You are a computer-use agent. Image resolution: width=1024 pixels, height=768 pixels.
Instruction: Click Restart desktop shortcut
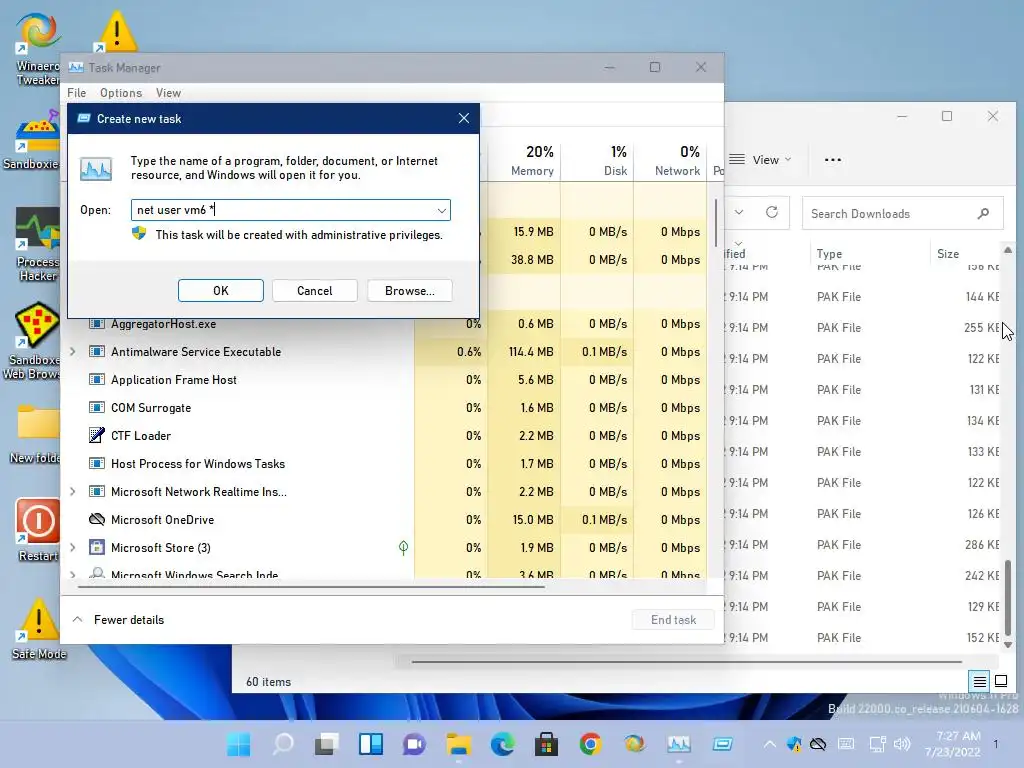point(37,530)
